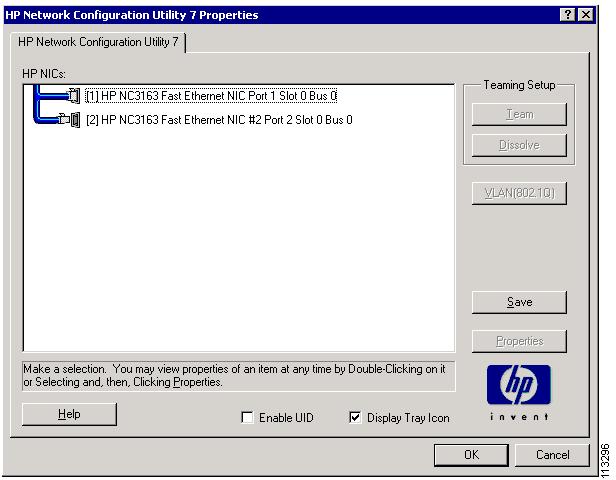Toggle the Enable UID checkbox

click(247, 417)
